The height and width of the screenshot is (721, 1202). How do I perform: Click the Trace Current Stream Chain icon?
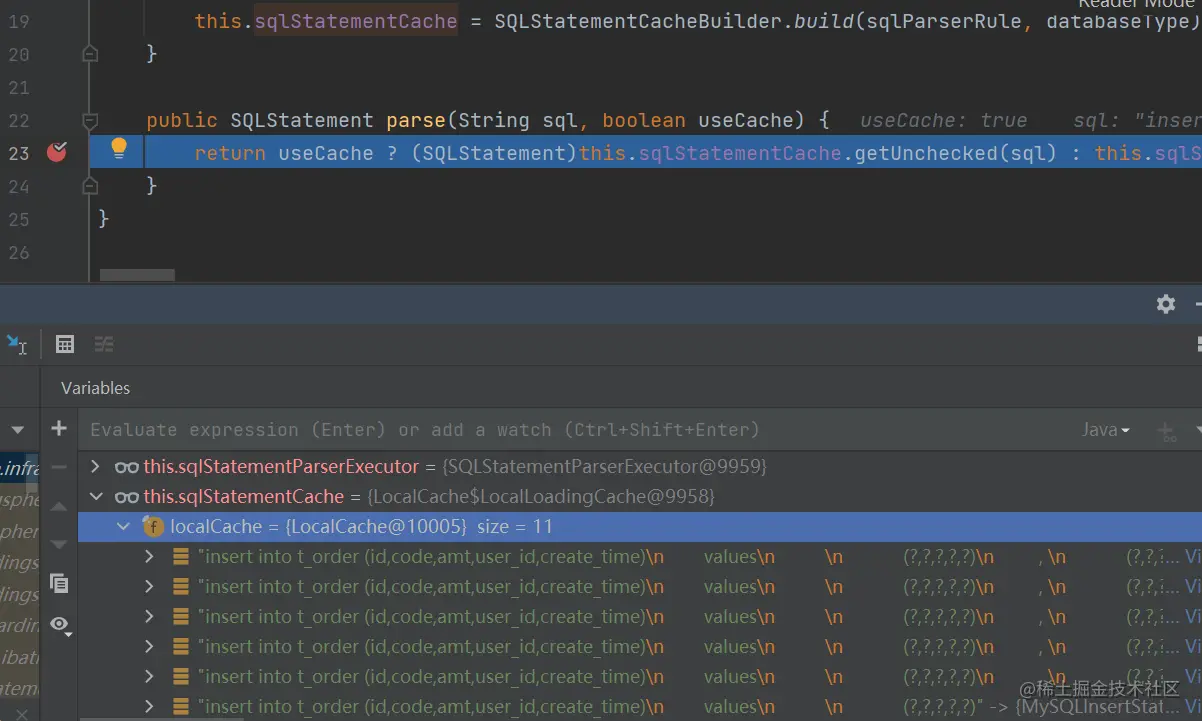[x=104, y=344]
